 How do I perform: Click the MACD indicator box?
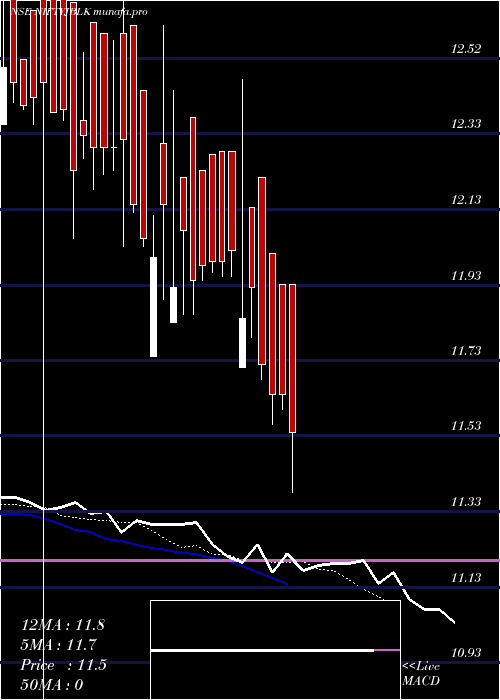[x=275, y=650]
